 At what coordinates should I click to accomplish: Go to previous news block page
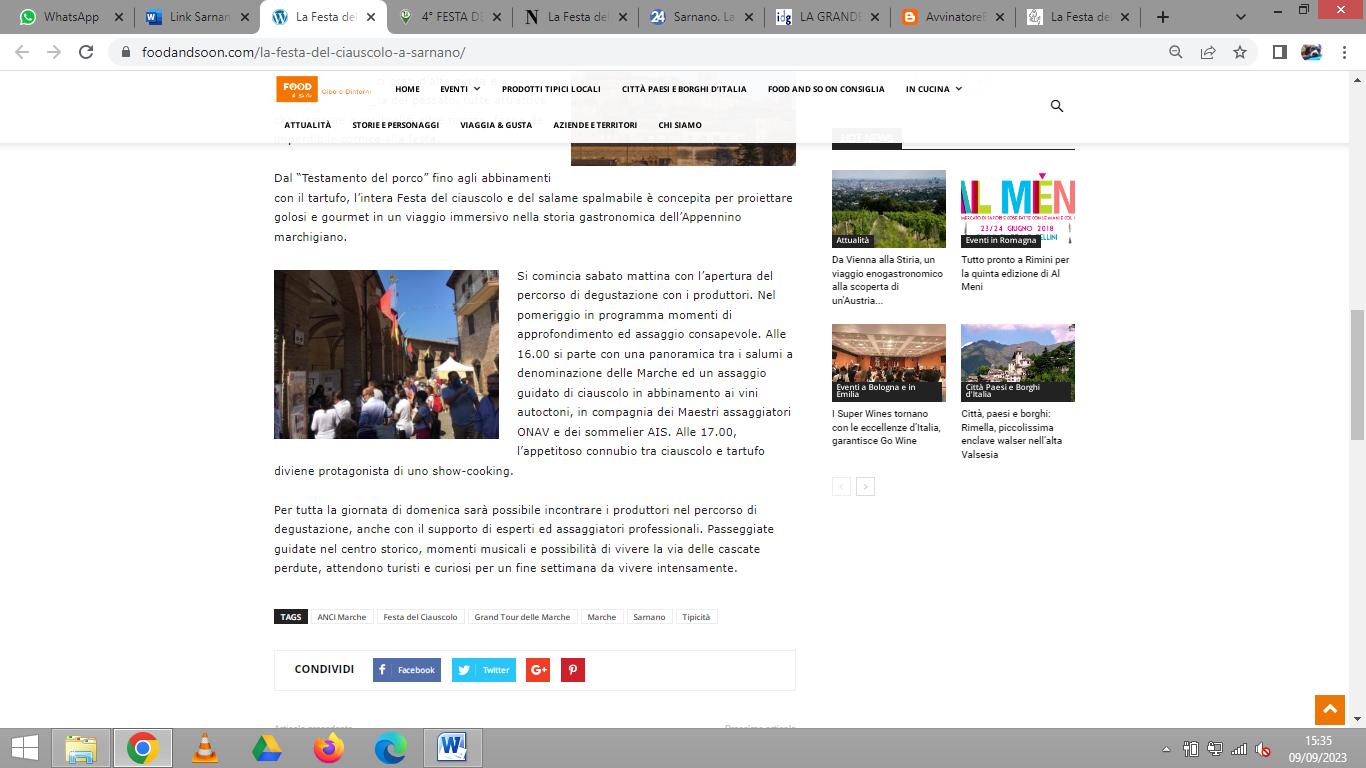click(841, 486)
